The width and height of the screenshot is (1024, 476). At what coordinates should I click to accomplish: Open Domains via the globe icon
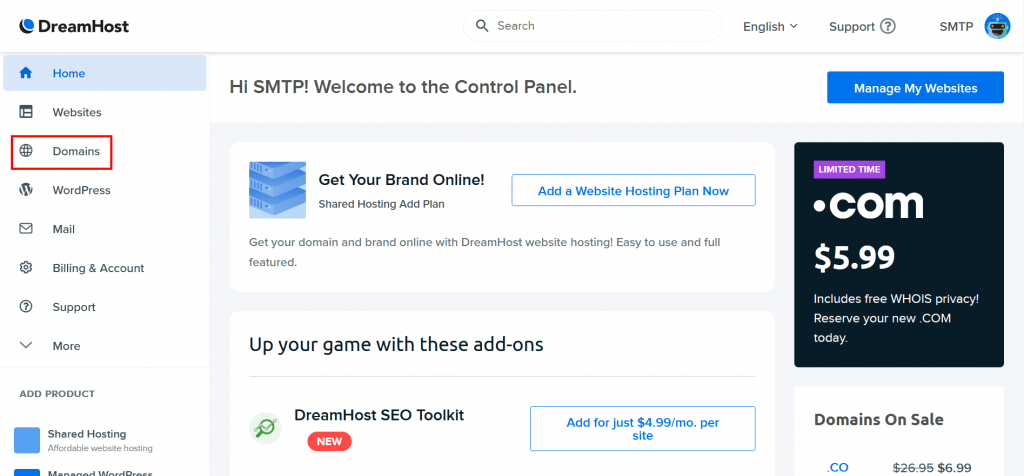click(26, 151)
